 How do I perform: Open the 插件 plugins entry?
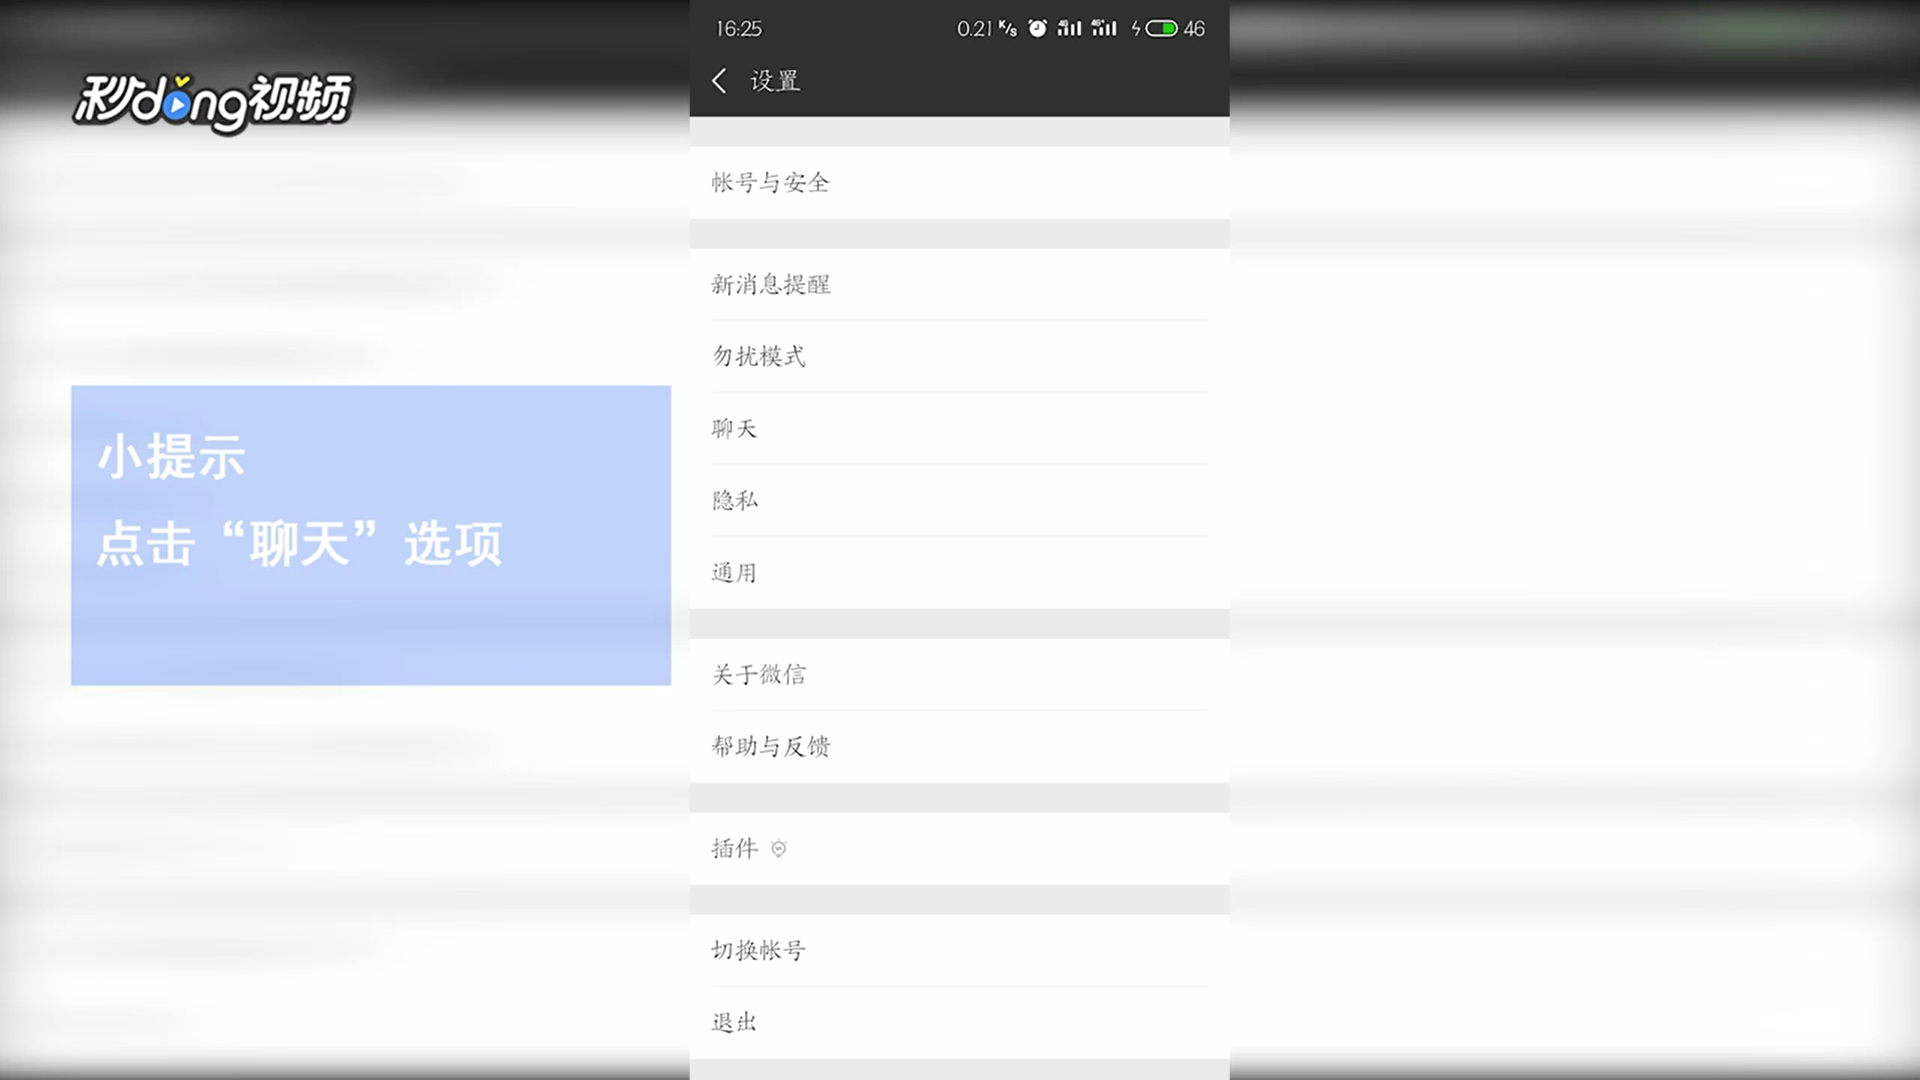pos(735,848)
